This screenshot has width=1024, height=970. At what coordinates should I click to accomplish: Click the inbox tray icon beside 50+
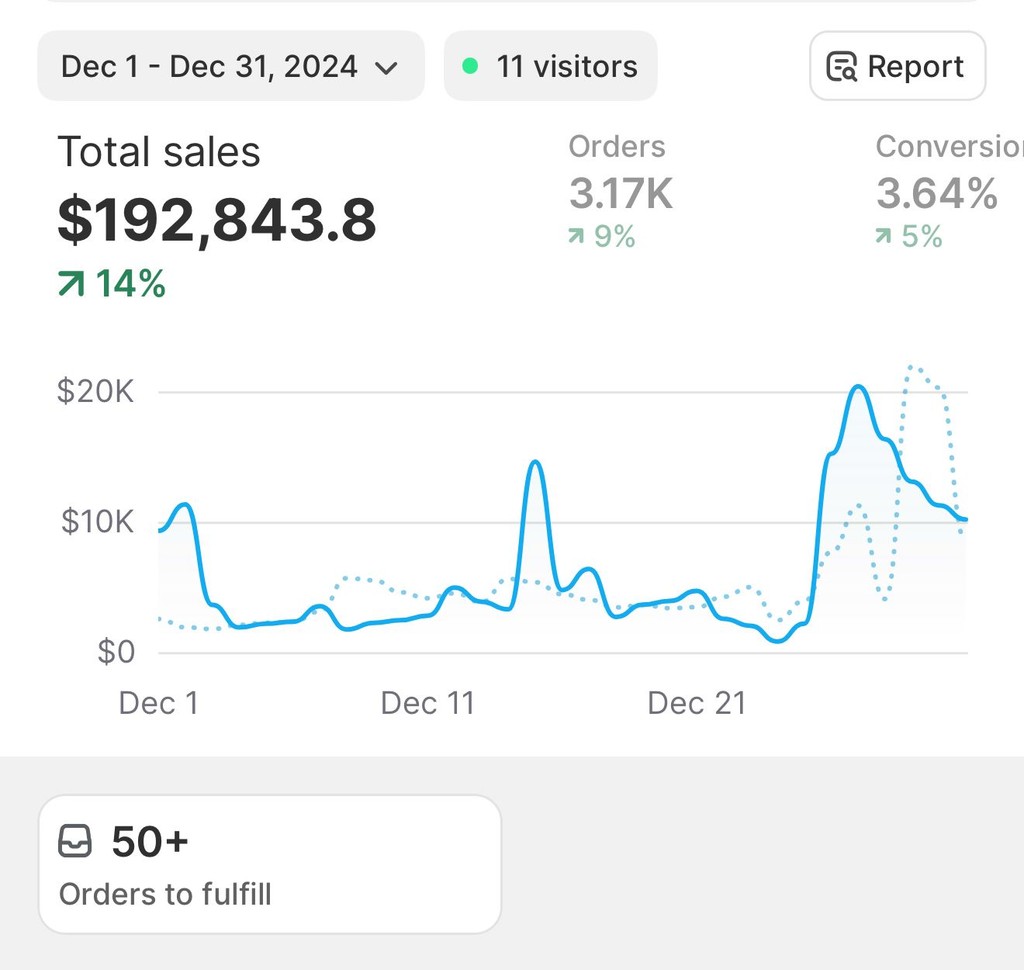click(75, 841)
